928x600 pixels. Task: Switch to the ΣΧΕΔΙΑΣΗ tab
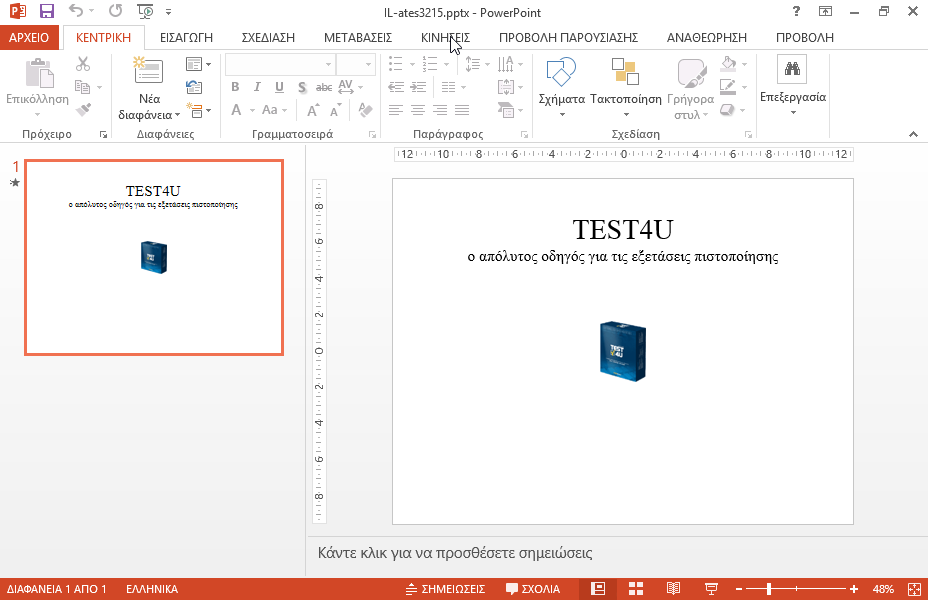coord(268,37)
